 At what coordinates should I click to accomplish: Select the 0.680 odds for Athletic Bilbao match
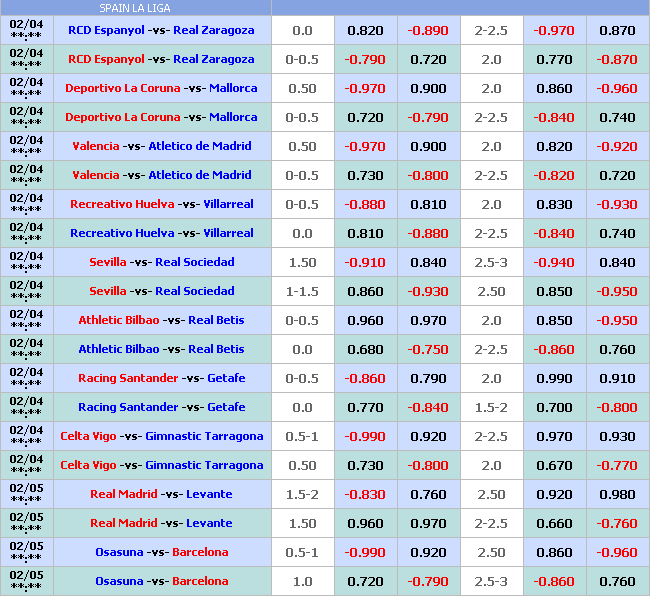coord(365,349)
